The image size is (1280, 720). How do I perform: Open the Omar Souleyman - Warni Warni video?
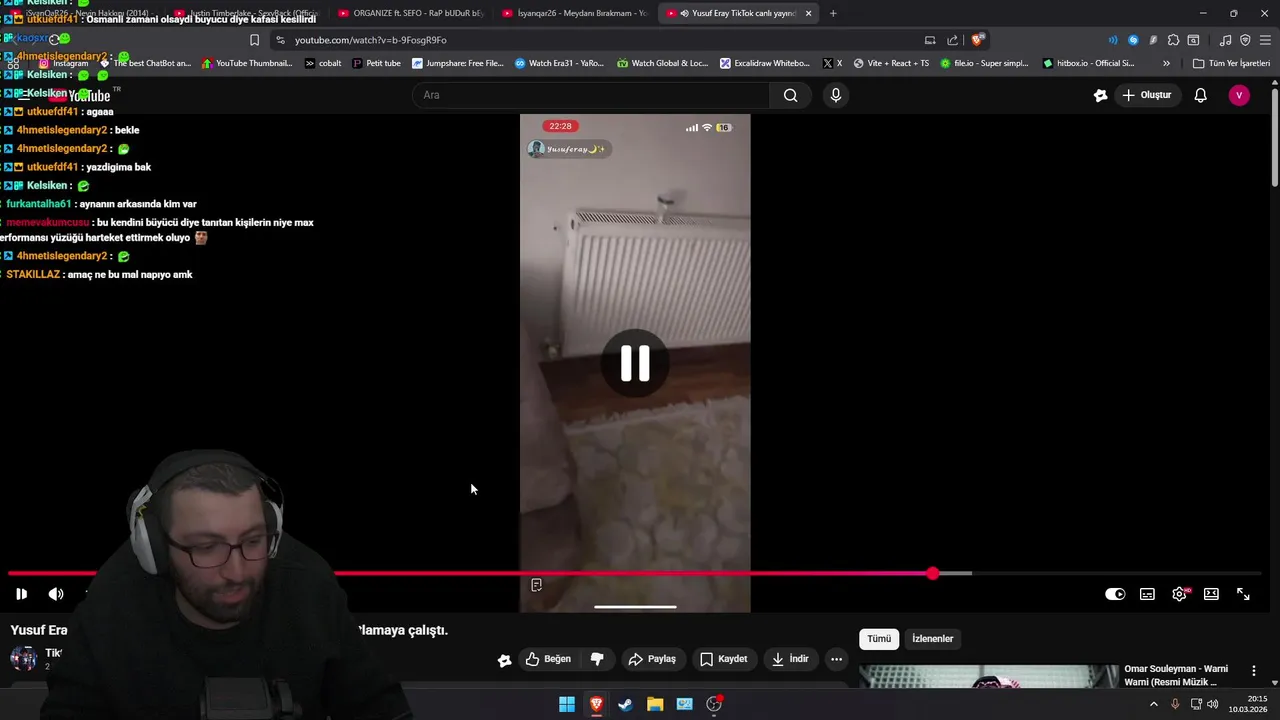(1176, 675)
